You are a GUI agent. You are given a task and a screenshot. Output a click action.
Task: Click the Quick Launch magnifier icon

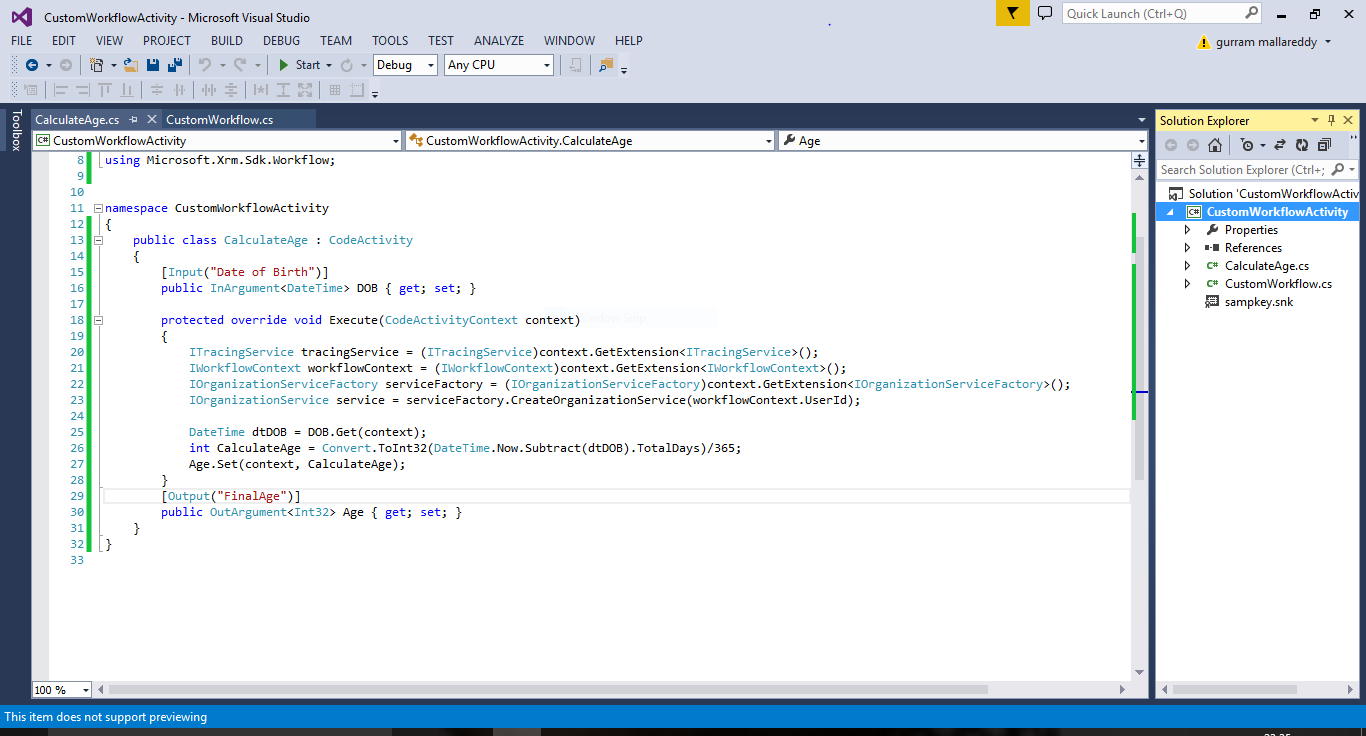pos(1251,13)
